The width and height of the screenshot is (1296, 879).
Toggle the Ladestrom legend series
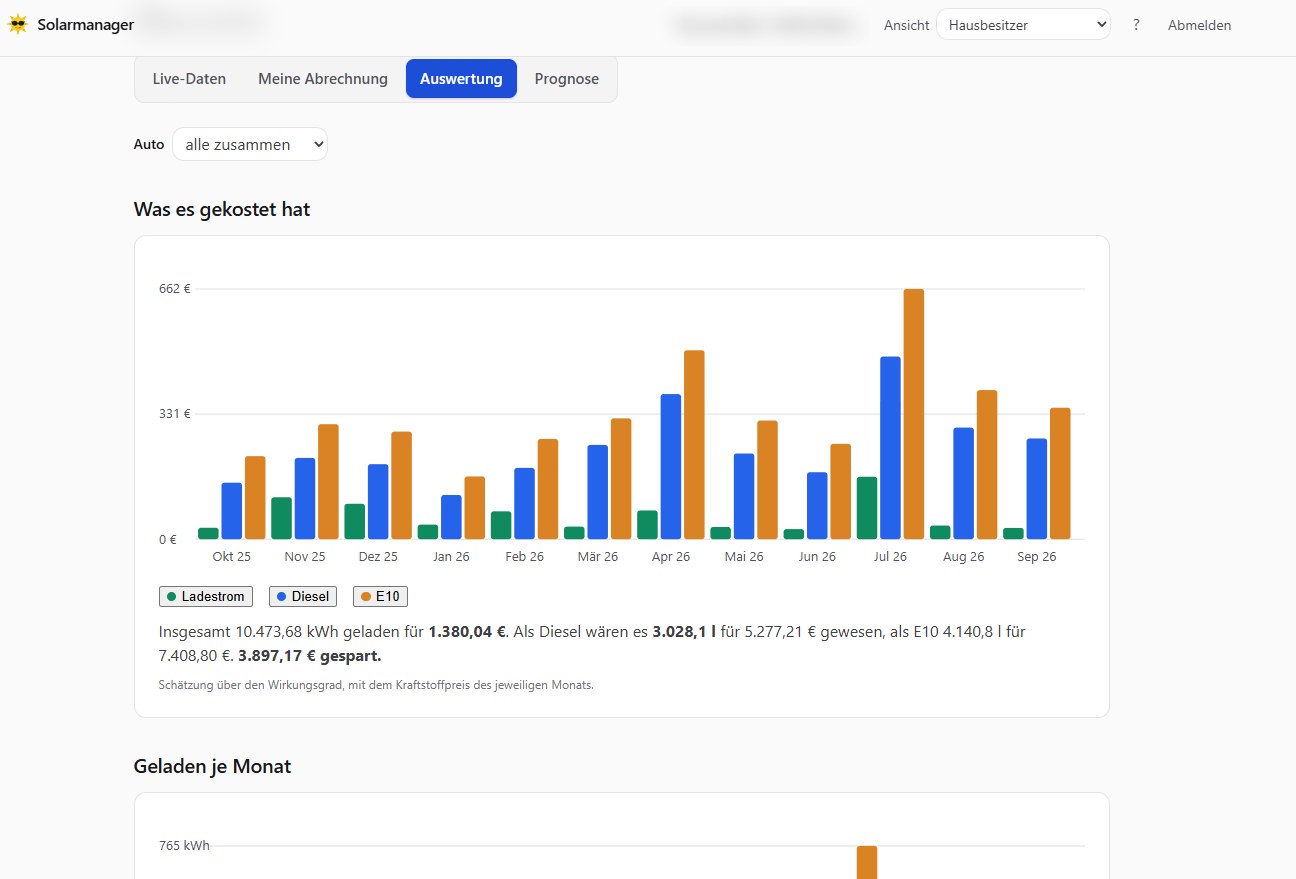206,597
